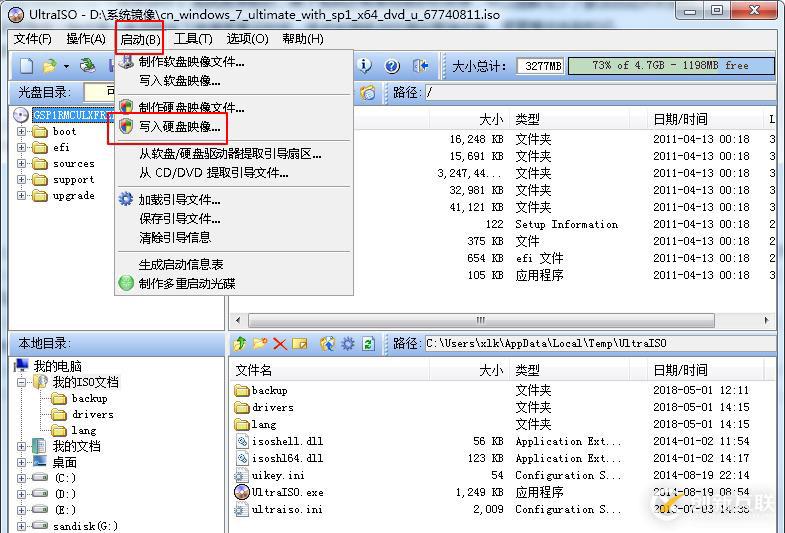Select the drivers folder under 我的ISO文档
Screen dimensions: 785x533
(93, 415)
